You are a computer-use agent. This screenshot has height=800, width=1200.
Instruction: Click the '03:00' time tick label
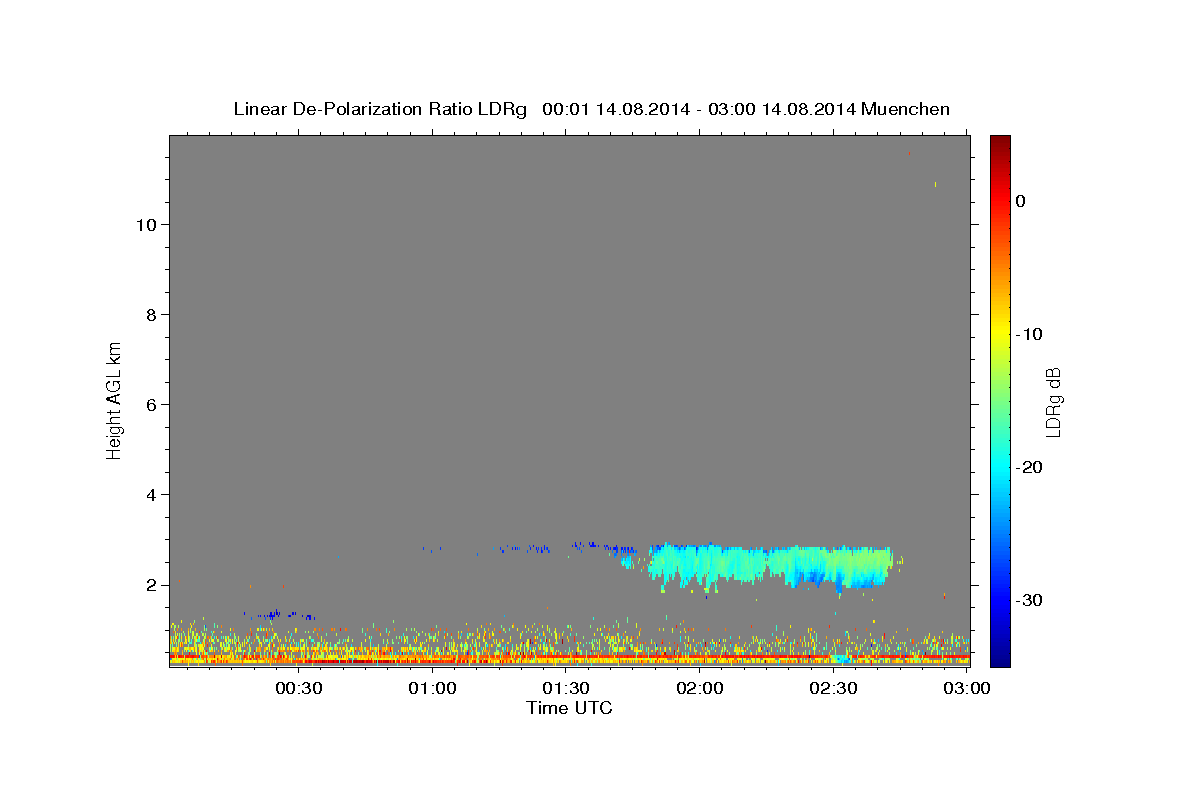tap(967, 689)
